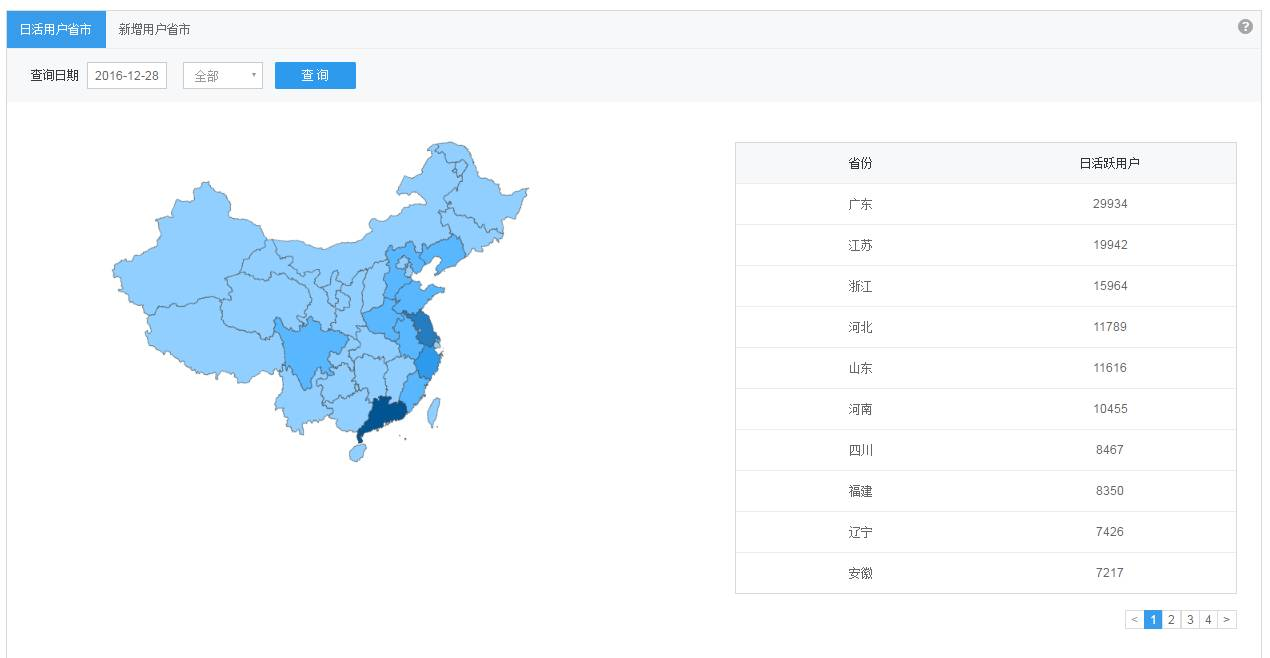
Task: Click the 查询日期 date input field
Action: (127, 76)
